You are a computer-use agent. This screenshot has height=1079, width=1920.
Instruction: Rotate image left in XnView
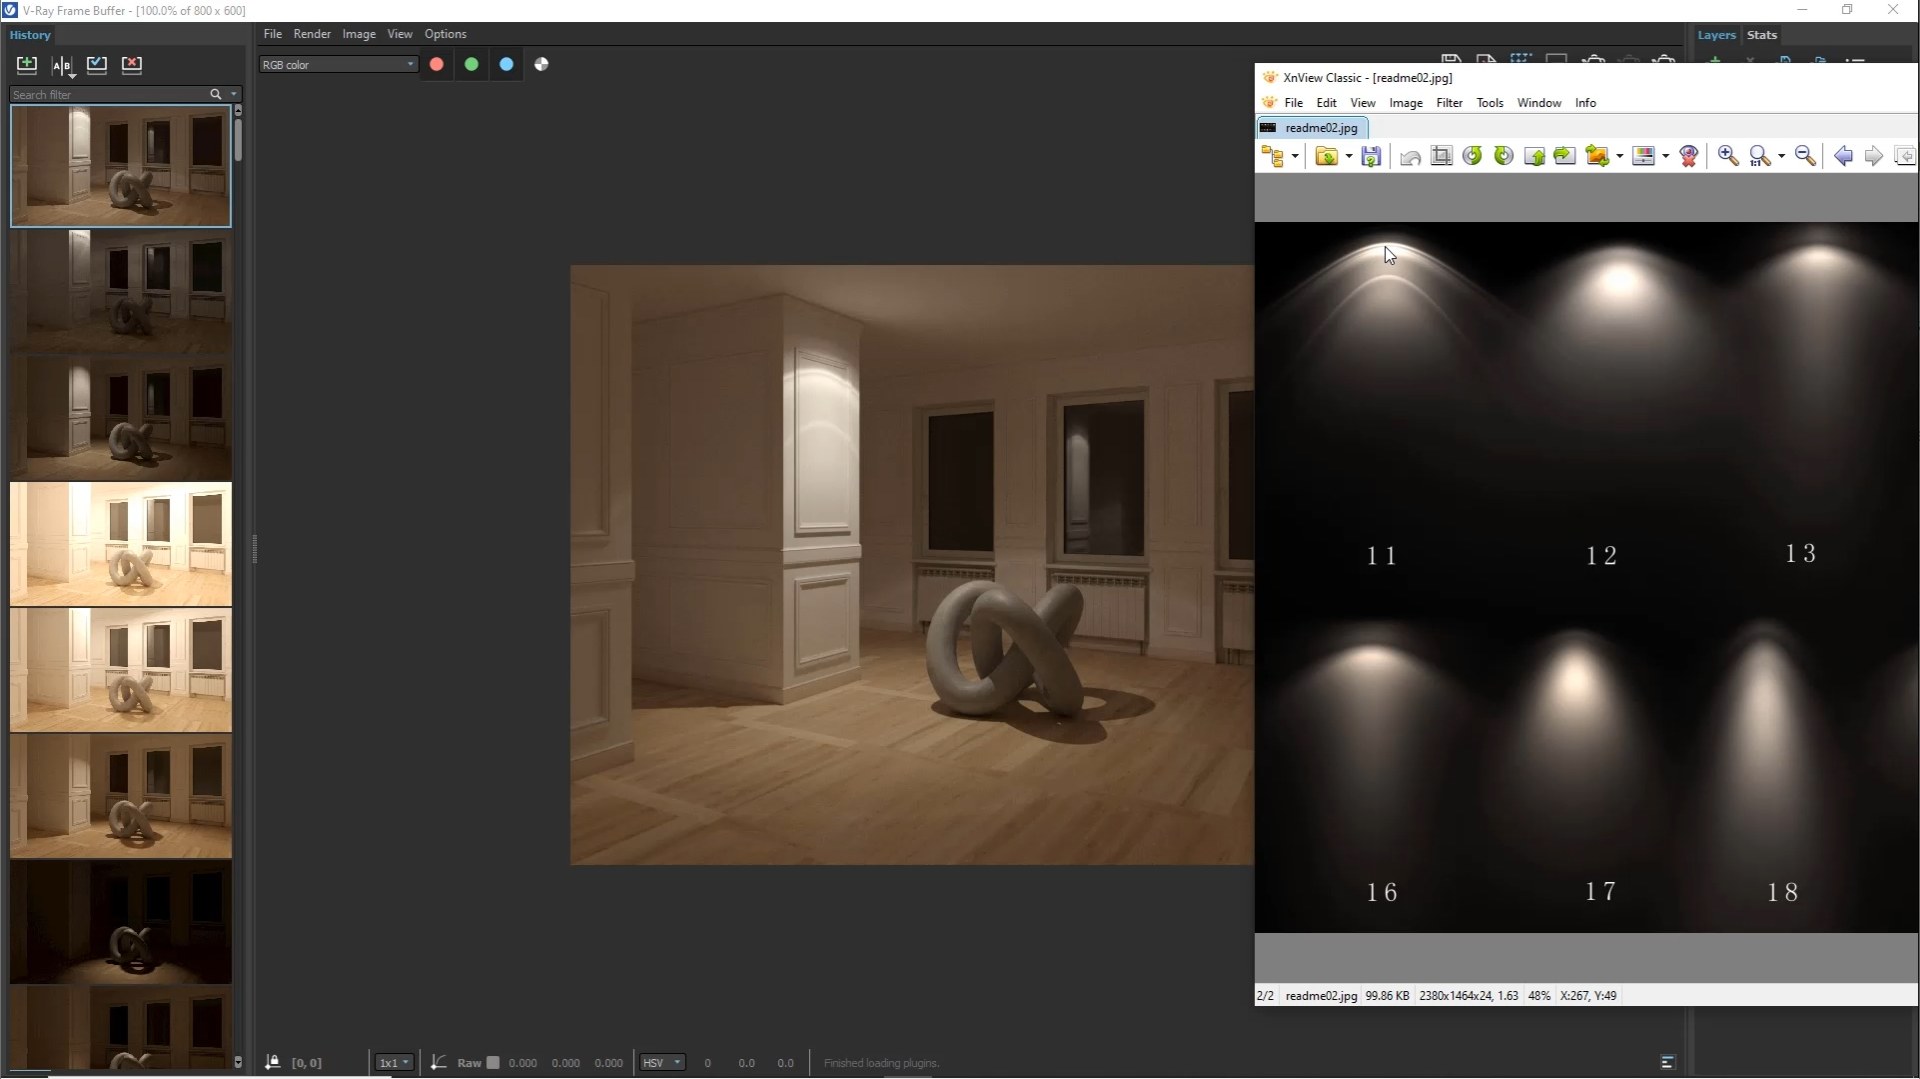pos(1472,156)
